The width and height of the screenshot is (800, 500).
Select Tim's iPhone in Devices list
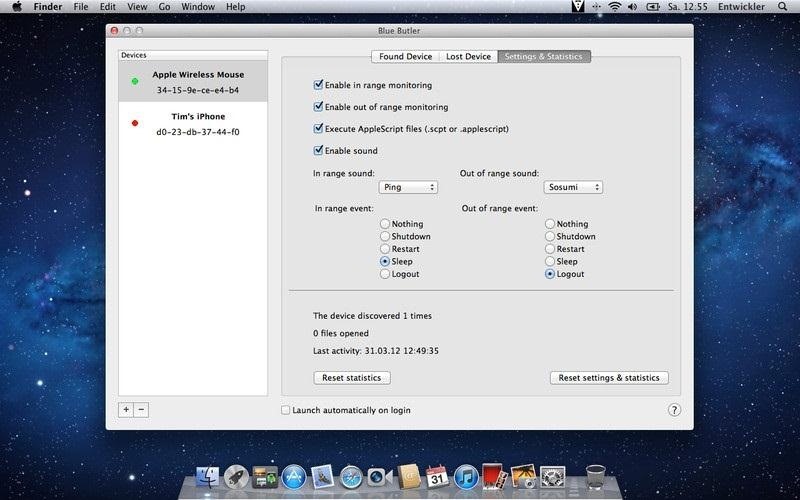[193, 123]
